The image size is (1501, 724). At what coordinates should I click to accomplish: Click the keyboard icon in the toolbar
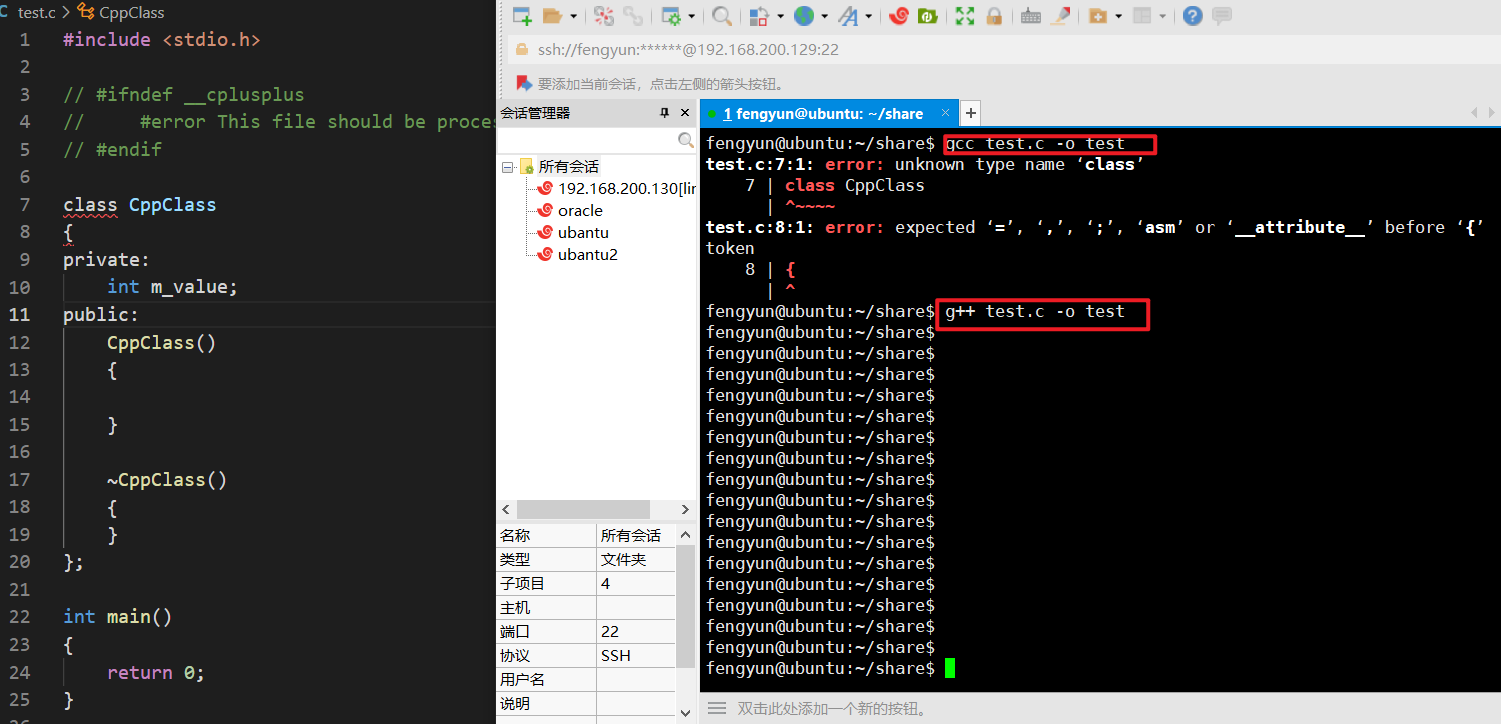(1031, 16)
